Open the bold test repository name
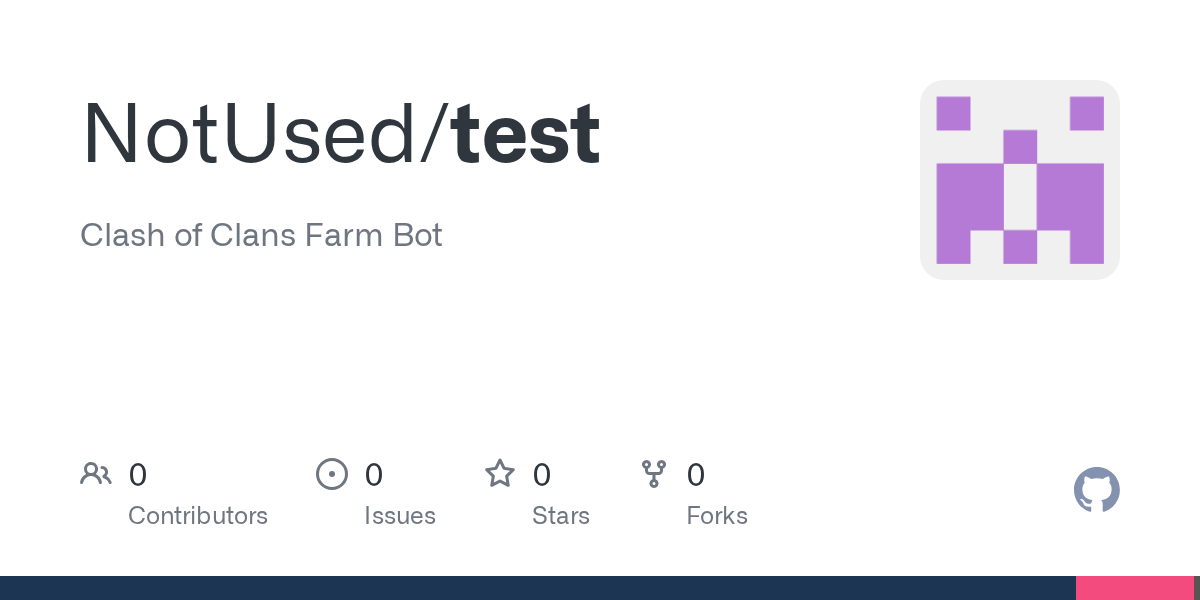Image resolution: width=1200 pixels, height=600 pixels. [527, 132]
